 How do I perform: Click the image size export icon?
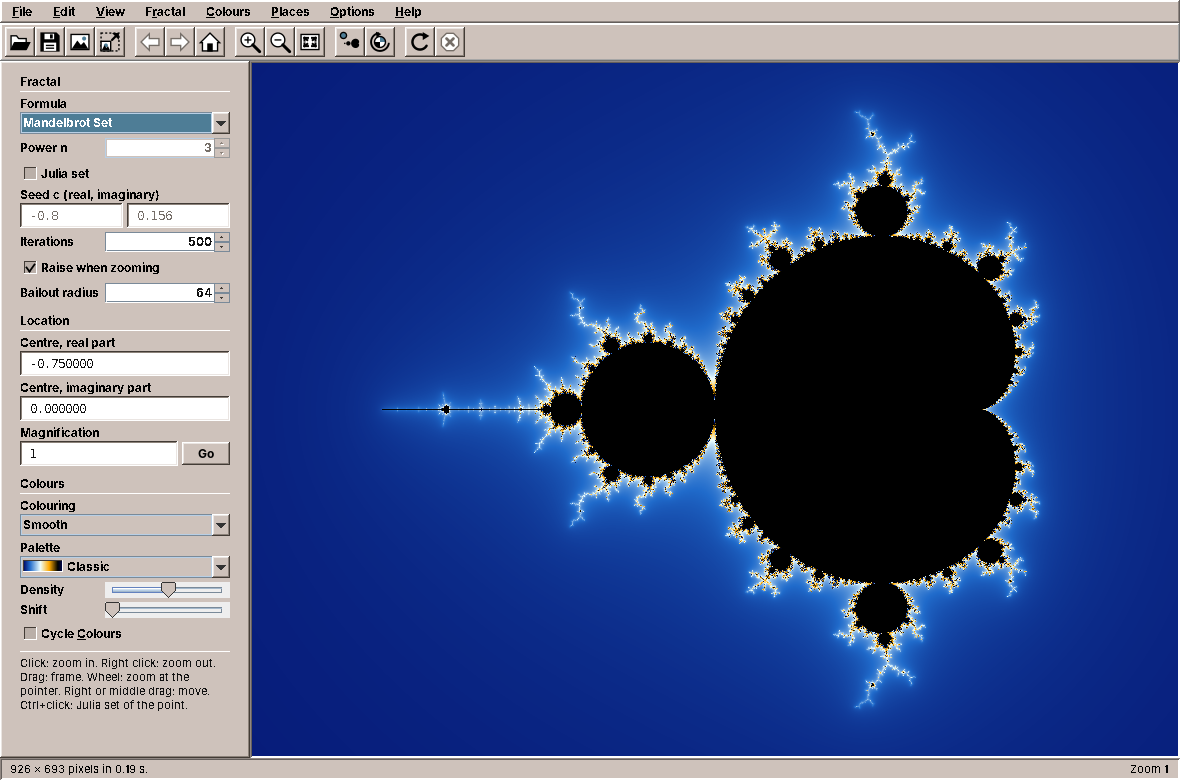[x=110, y=42]
